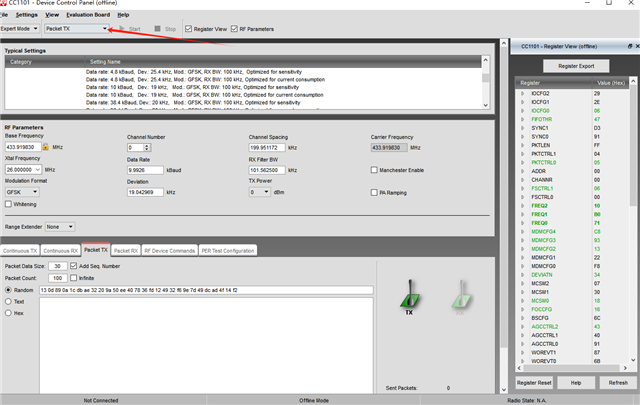Check the Infinite packet count box
The width and height of the screenshot is (640, 405).
point(73,278)
